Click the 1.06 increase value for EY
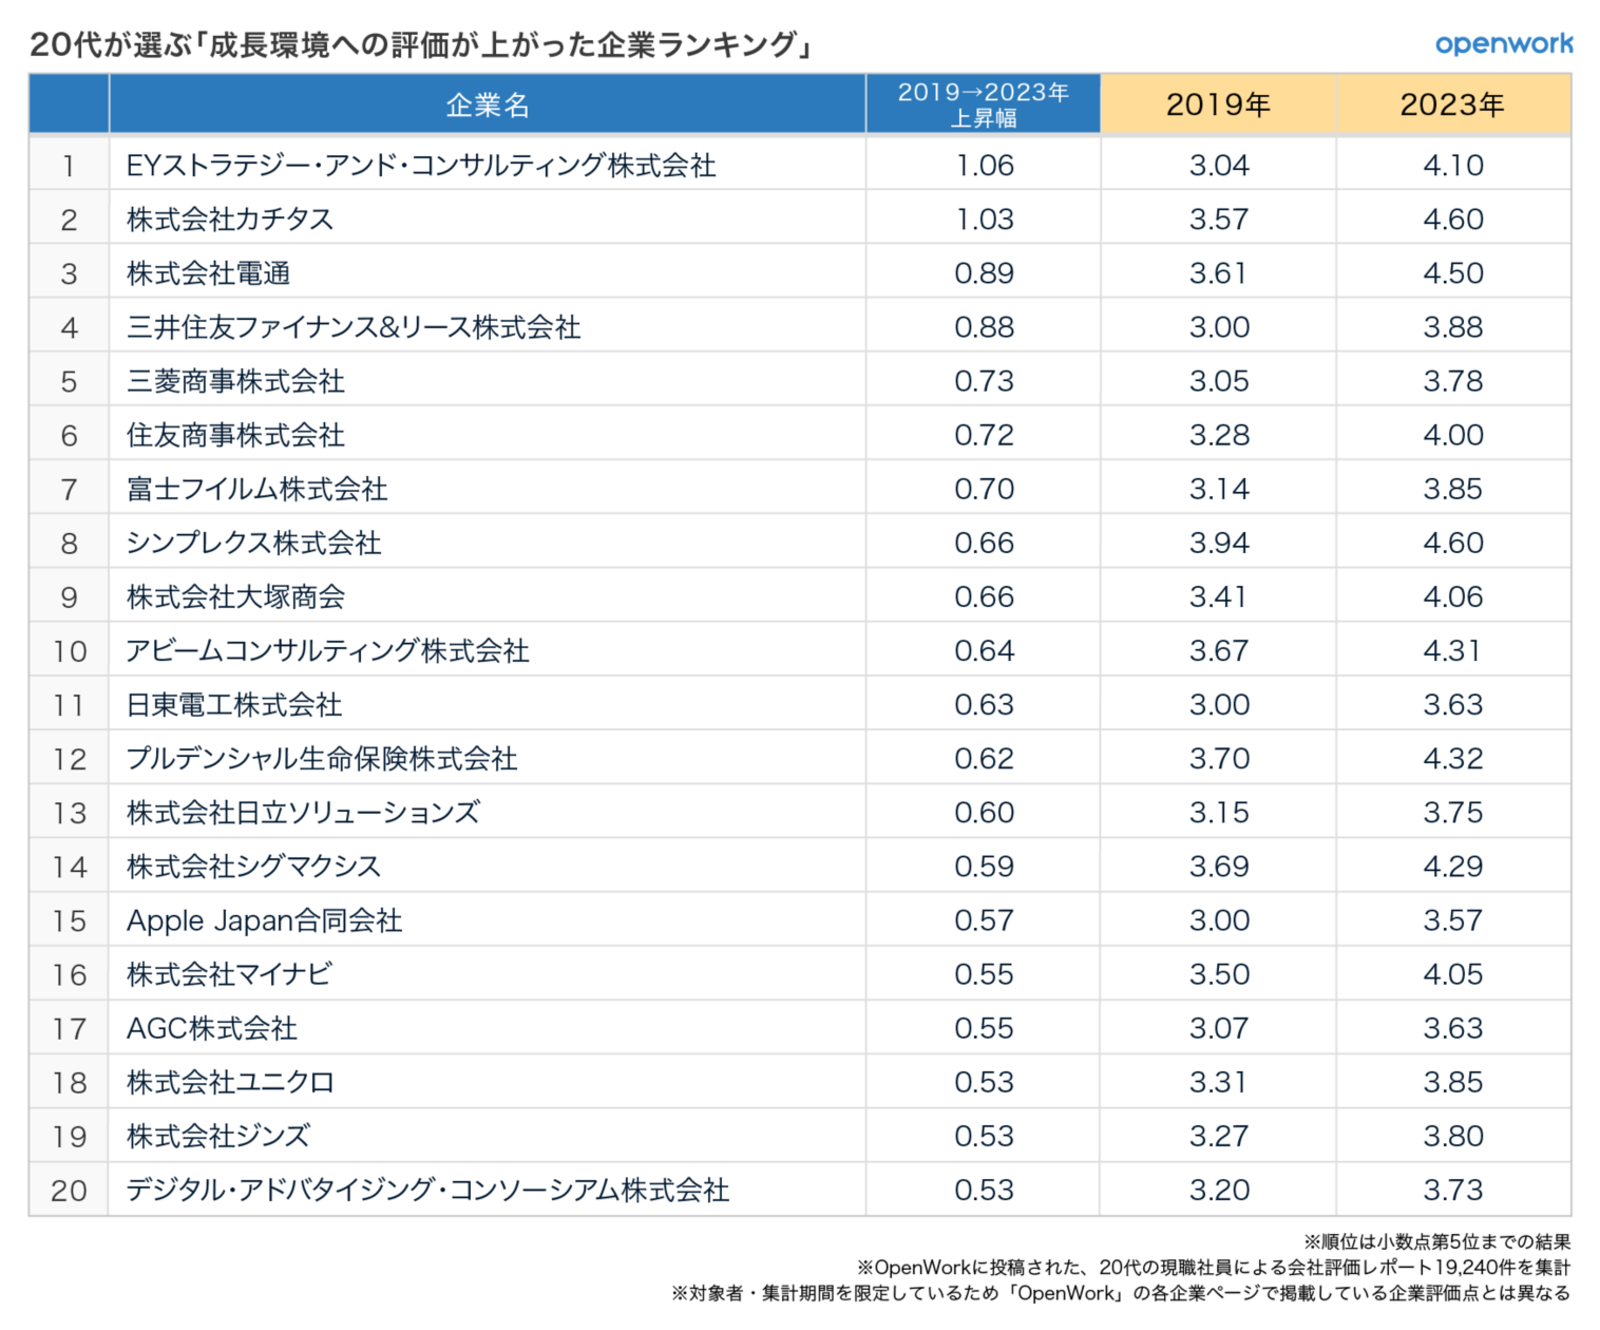This screenshot has width=1600, height=1330. [x=984, y=165]
